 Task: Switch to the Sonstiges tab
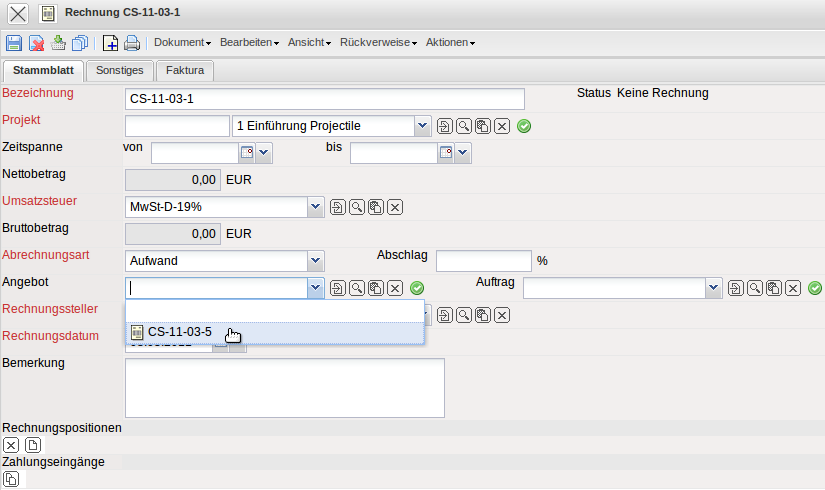(x=119, y=70)
